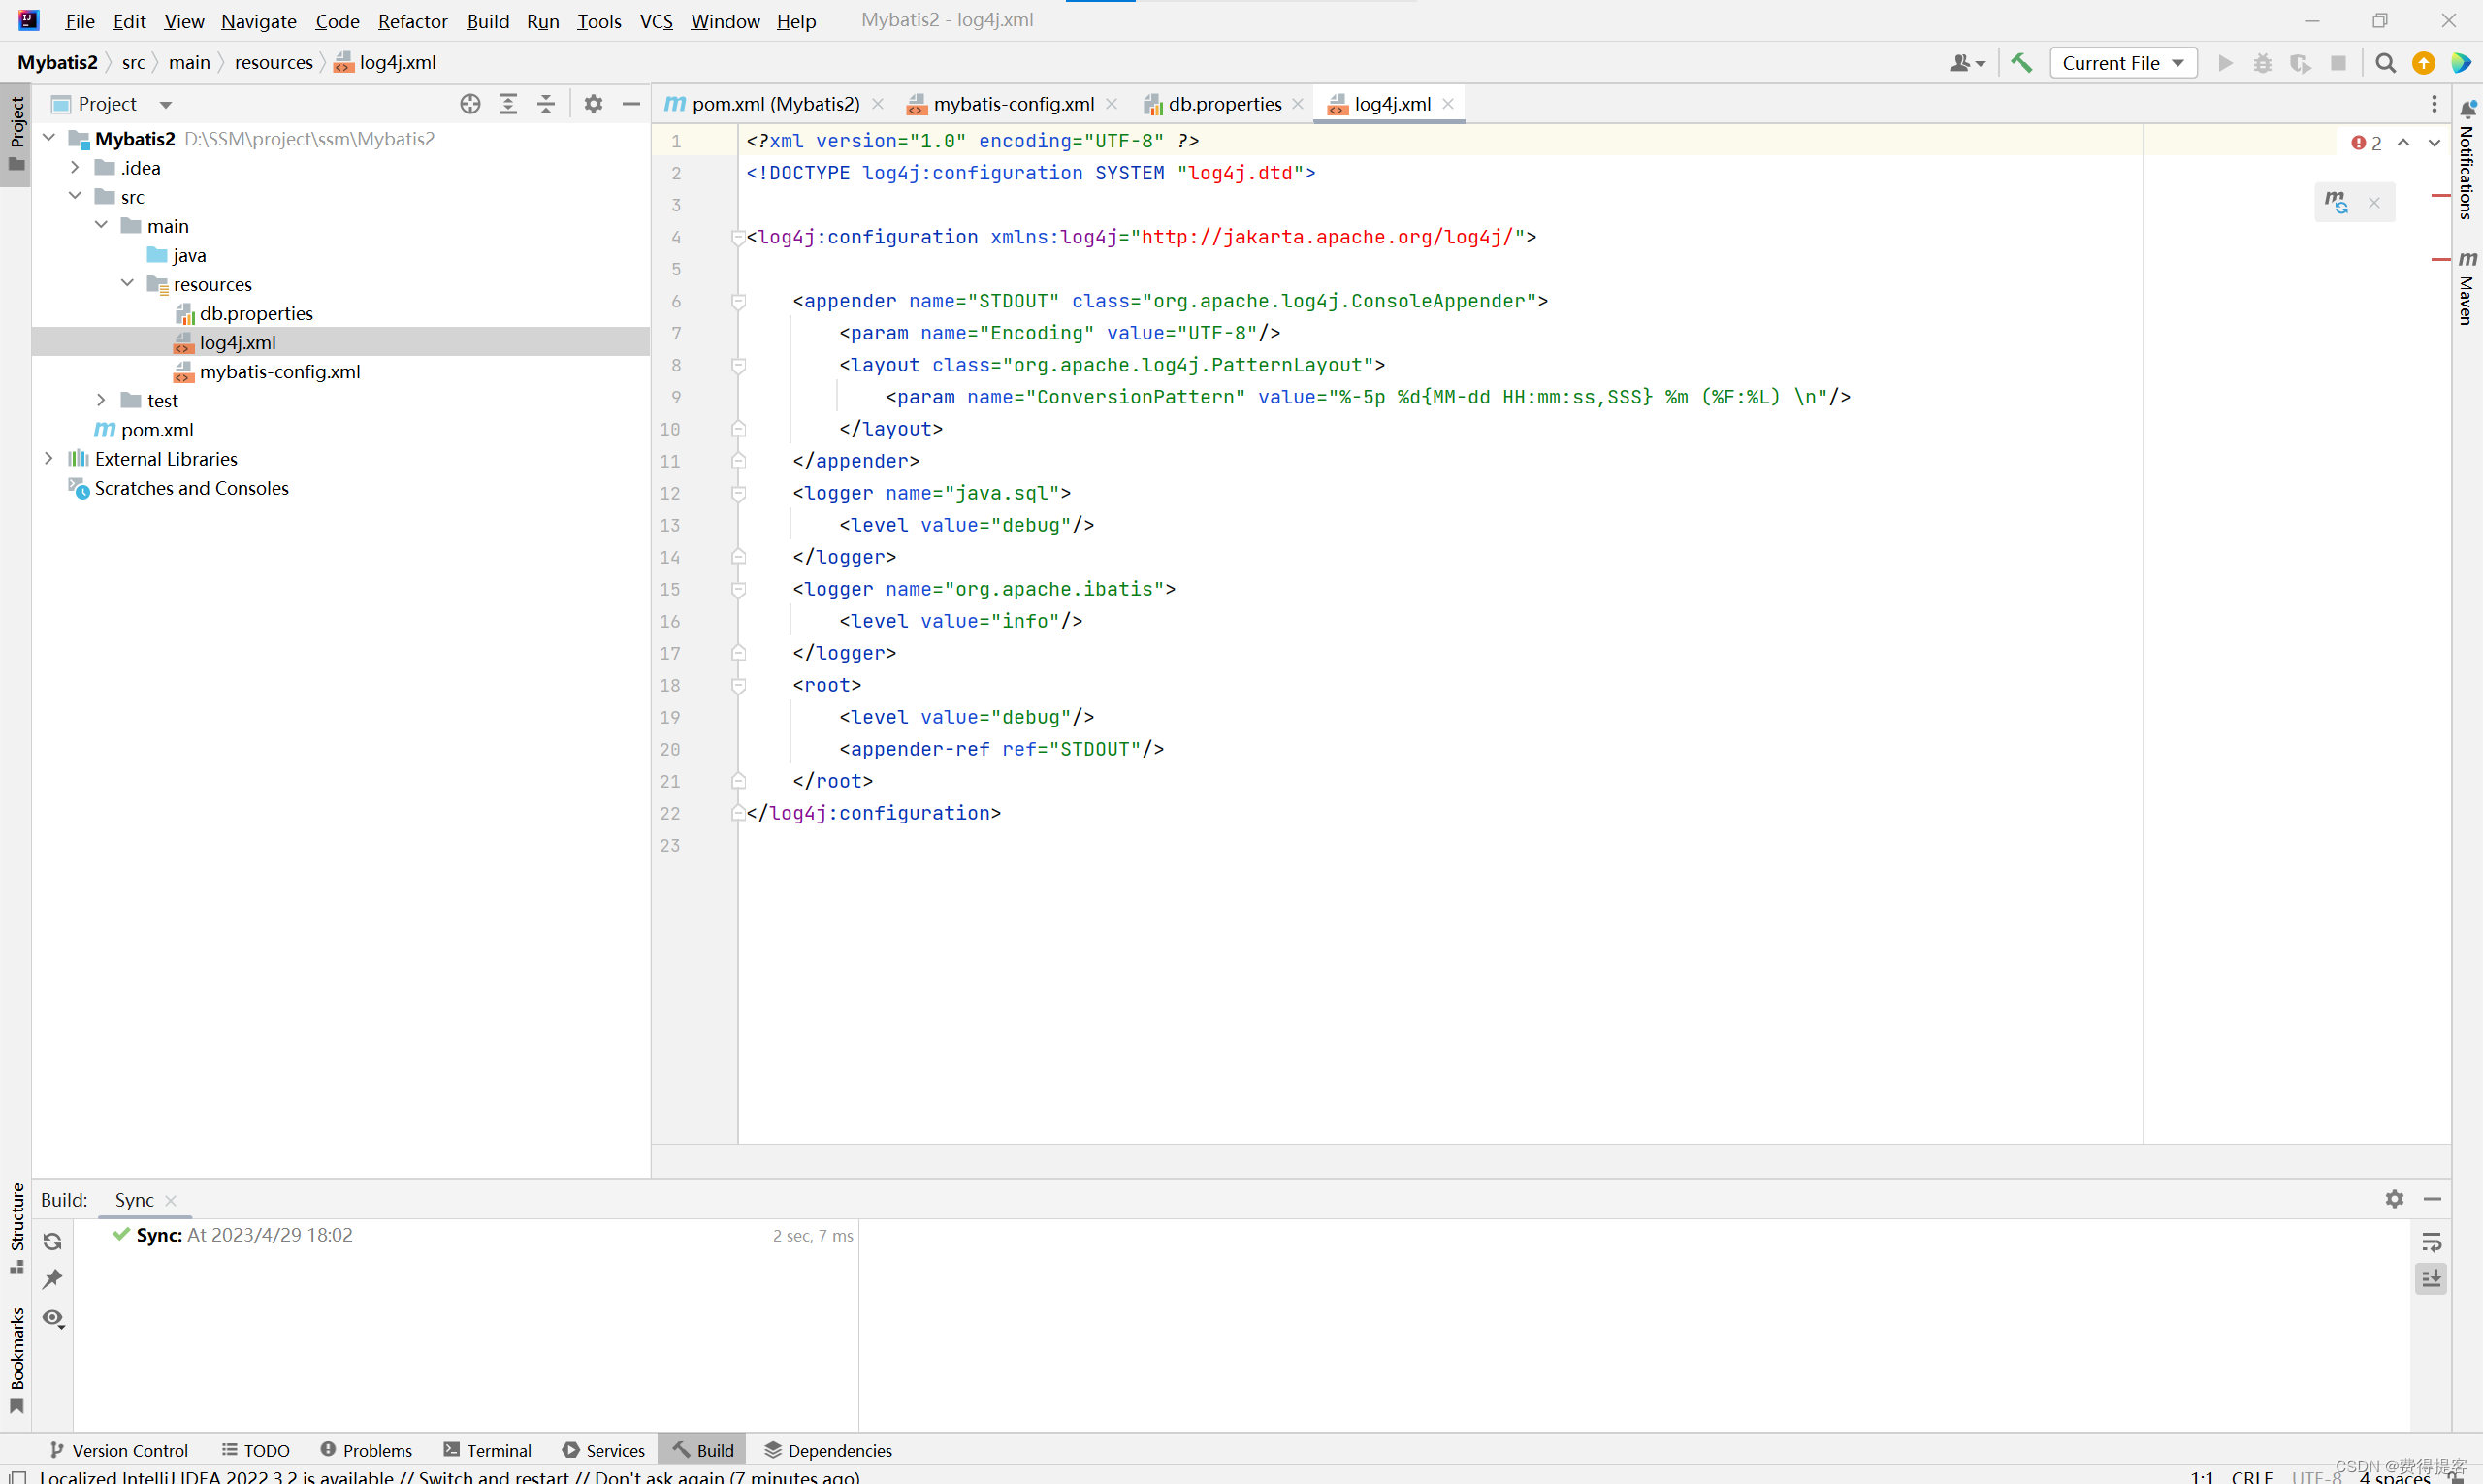Click the reload Sync icon in Build panel
The width and height of the screenshot is (2483, 1484).
53,1241
